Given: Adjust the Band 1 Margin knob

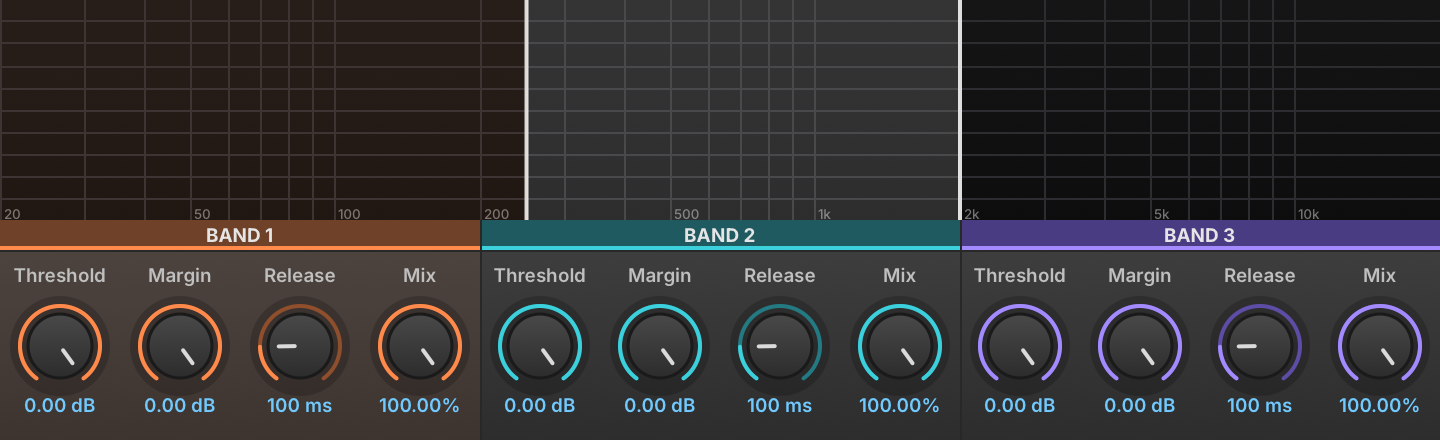Looking at the screenshot, I should pos(180,345).
